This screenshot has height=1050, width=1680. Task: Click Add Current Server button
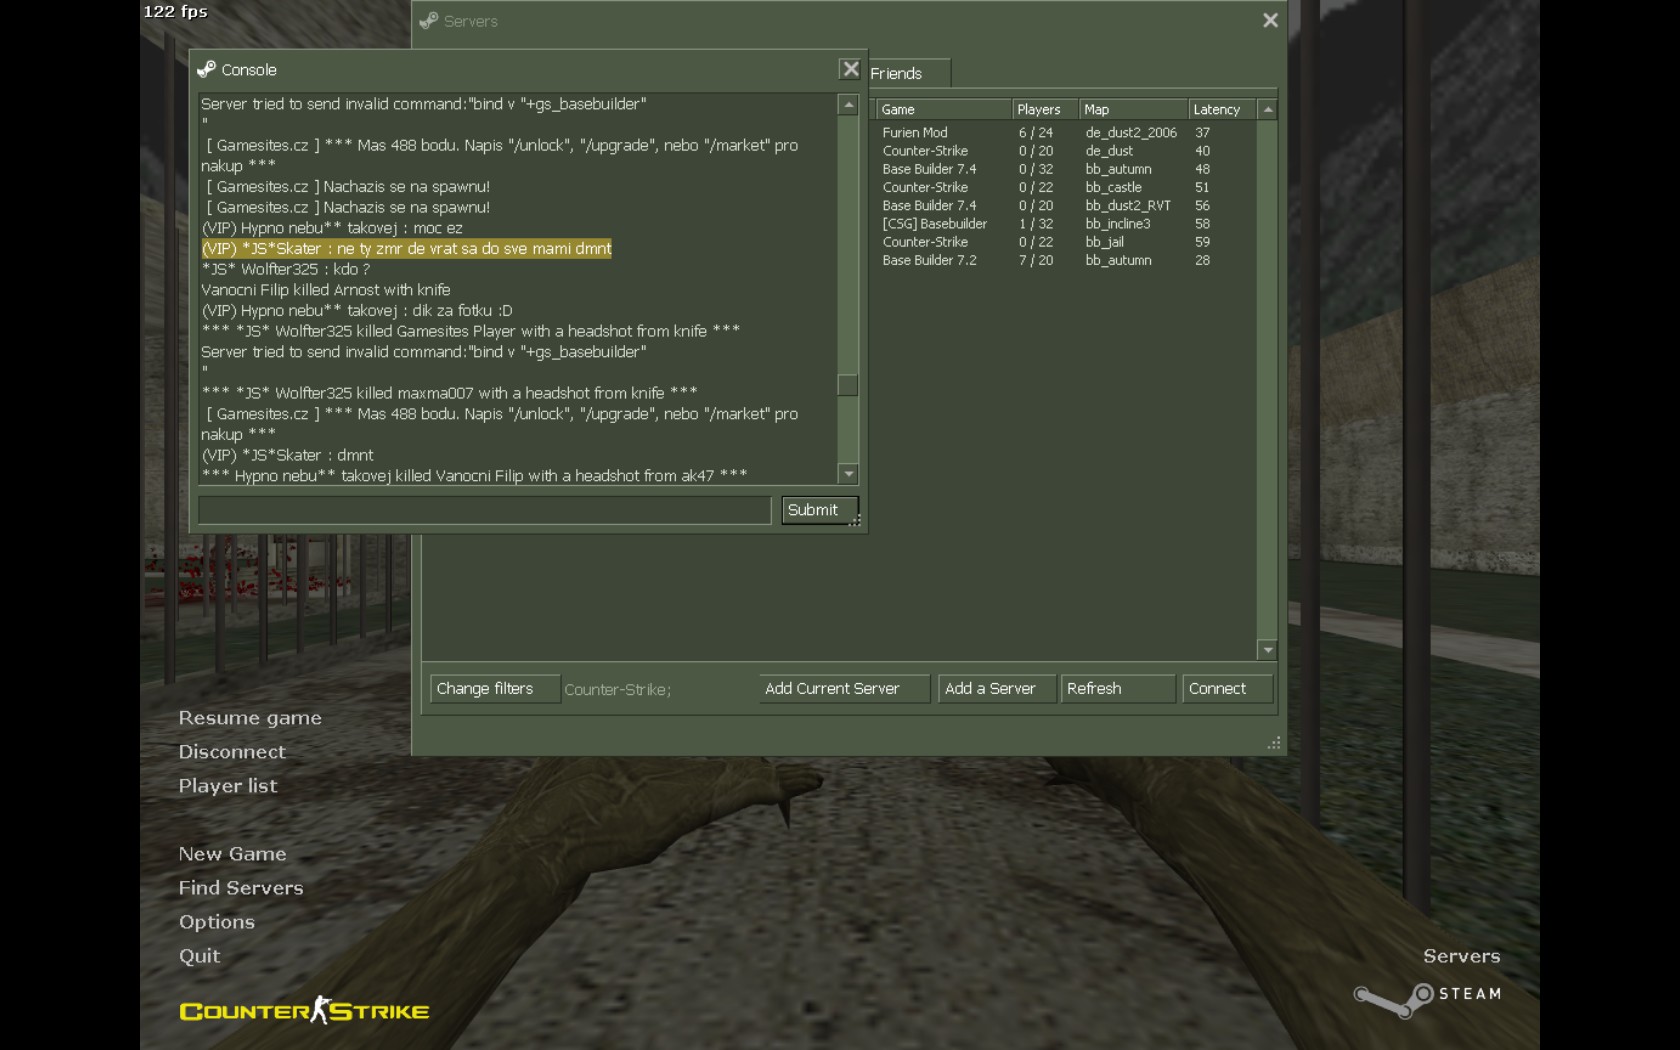[844, 689]
